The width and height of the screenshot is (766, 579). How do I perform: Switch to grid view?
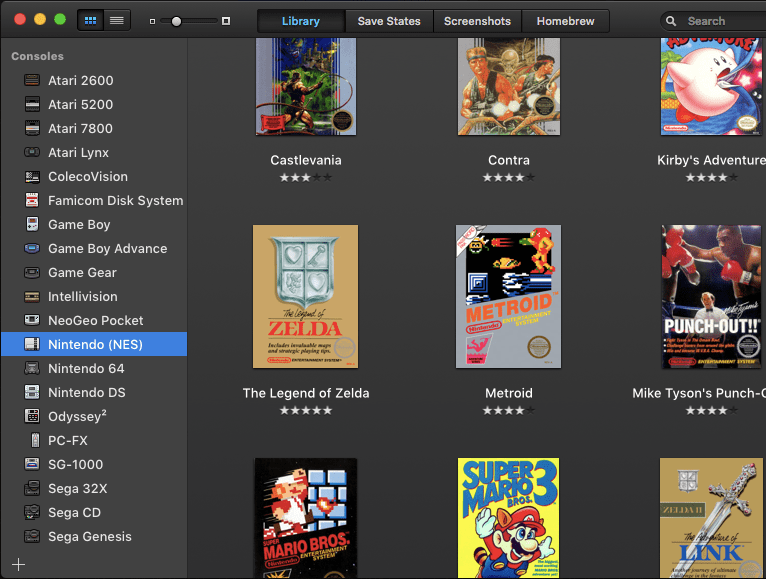coord(90,21)
